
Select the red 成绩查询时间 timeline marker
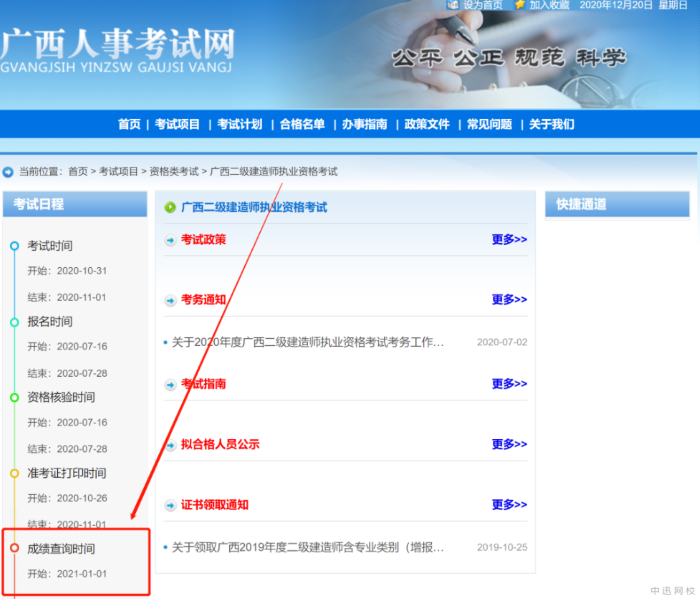click(14, 548)
